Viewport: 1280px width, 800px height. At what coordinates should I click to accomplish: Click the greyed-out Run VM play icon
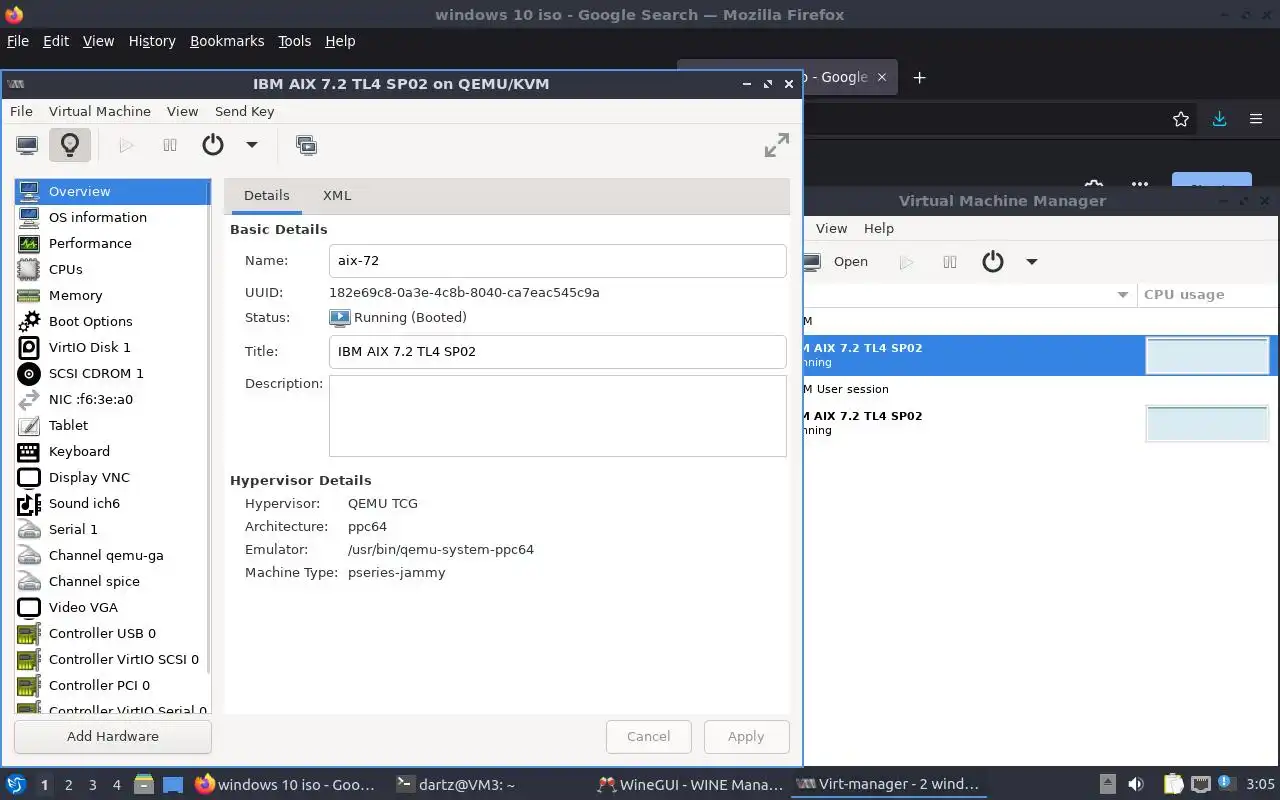[126, 145]
